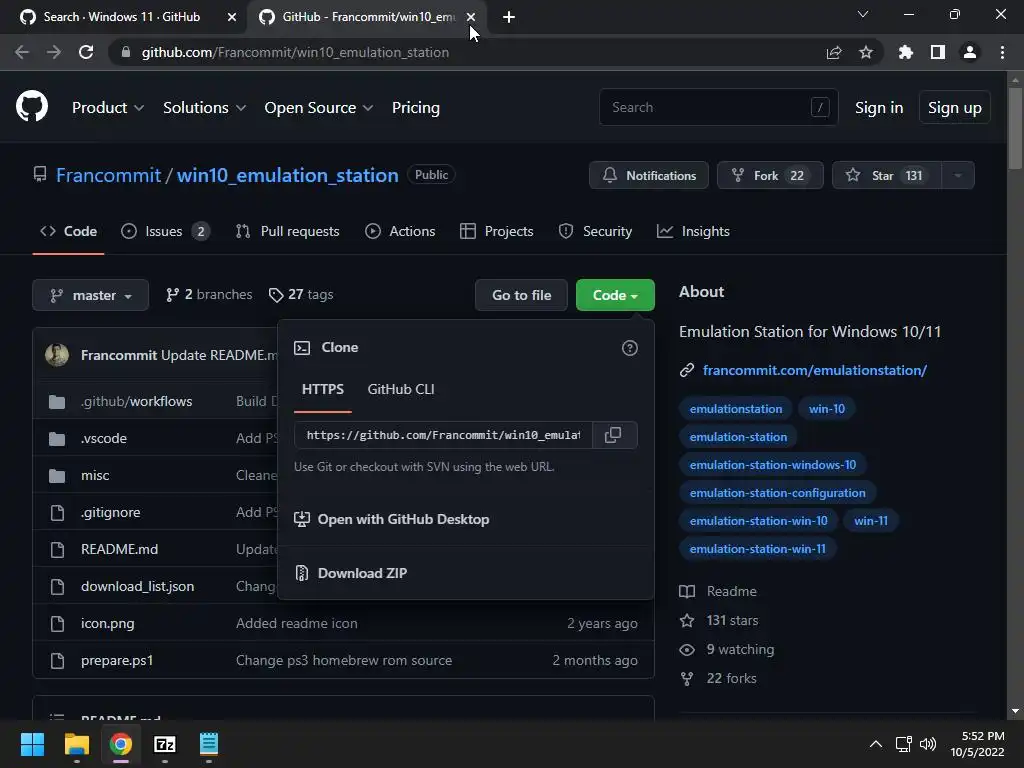Open the Pull requests tab
Viewport: 1024px width, 768px height.
pos(287,231)
